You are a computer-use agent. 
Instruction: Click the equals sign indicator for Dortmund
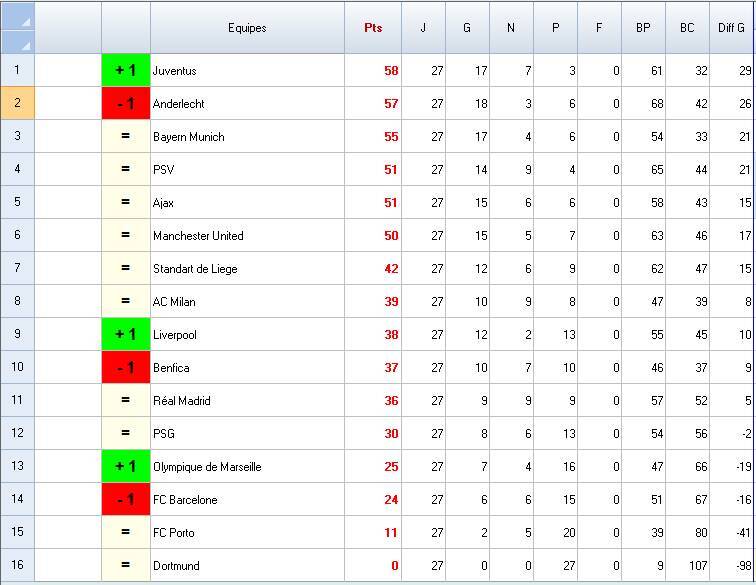click(x=126, y=566)
